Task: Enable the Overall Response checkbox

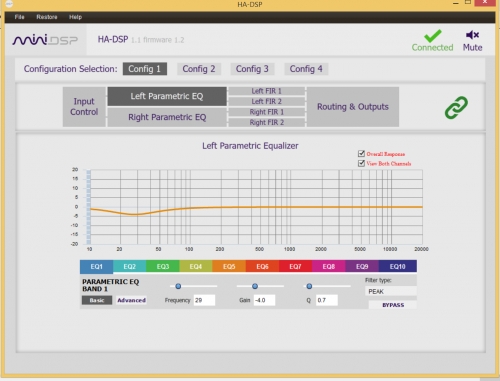Action: (x=361, y=154)
